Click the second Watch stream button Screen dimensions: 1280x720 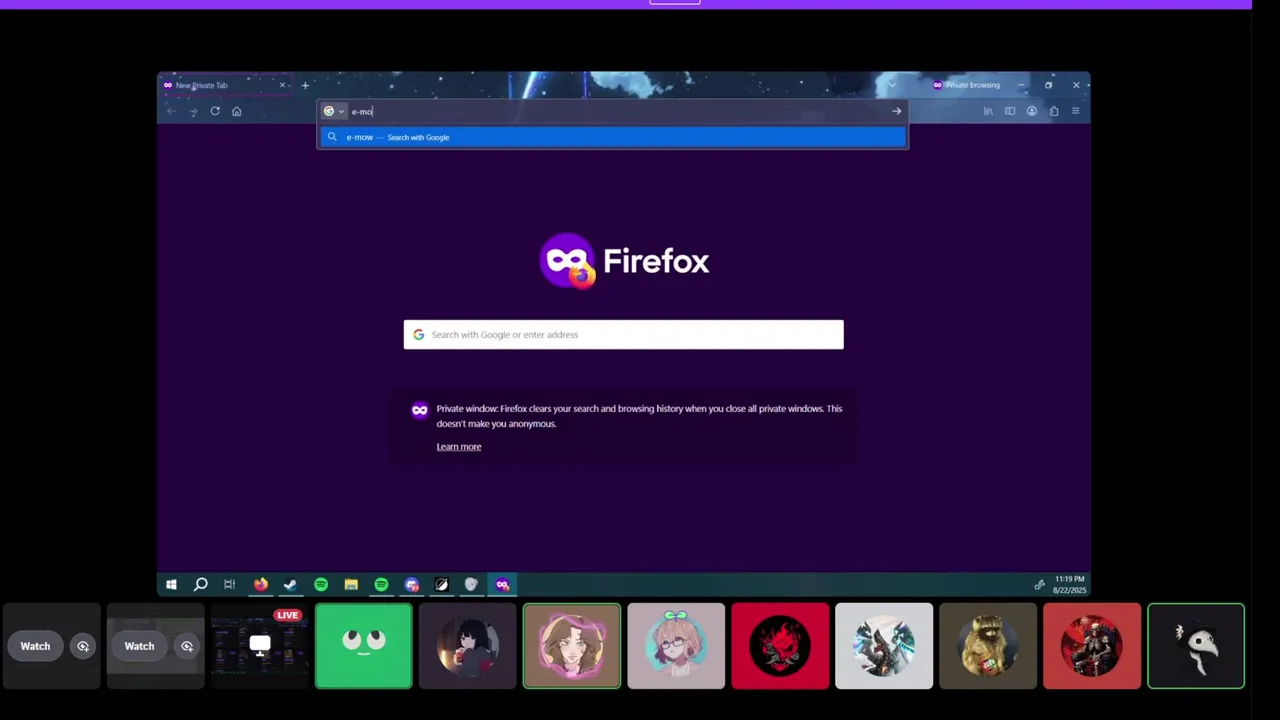click(139, 646)
